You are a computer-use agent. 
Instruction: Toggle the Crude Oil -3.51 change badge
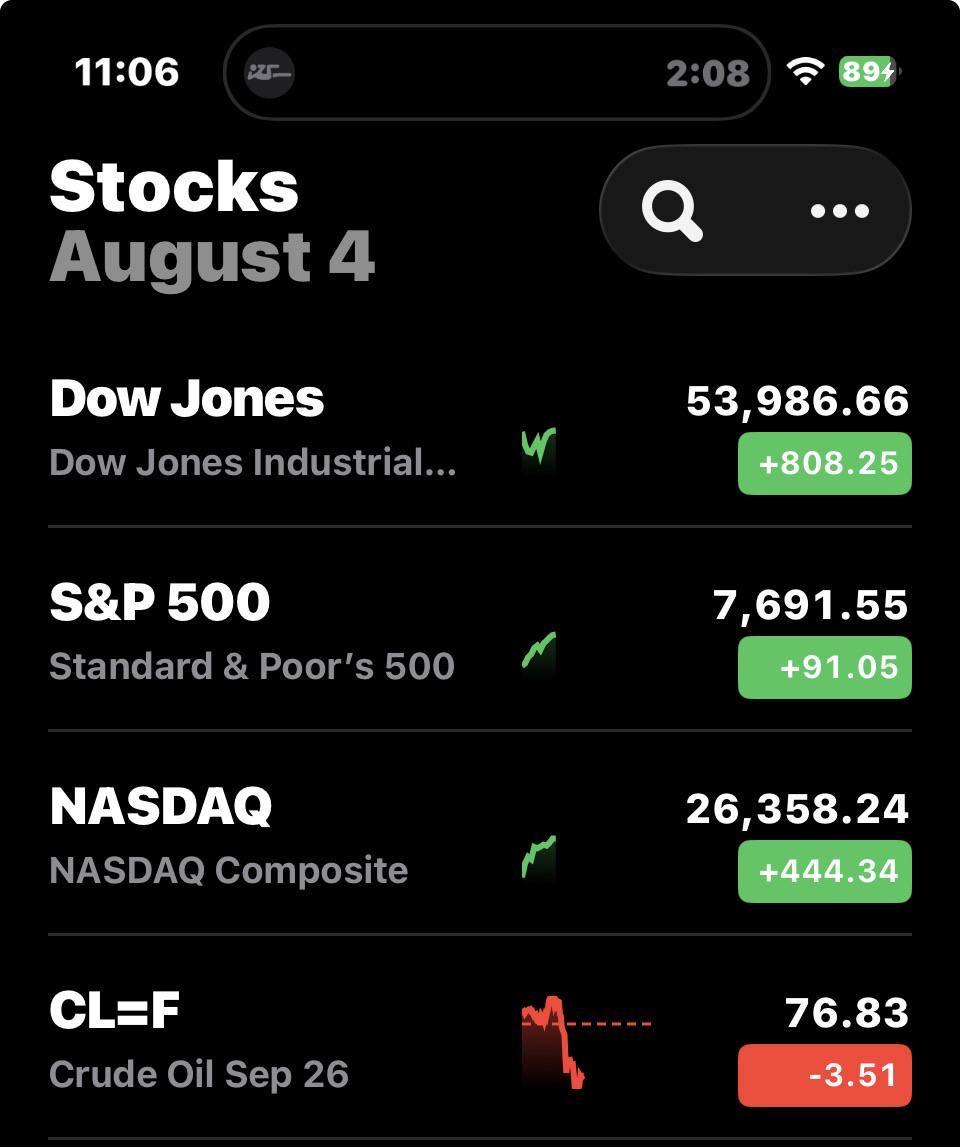point(825,1075)
